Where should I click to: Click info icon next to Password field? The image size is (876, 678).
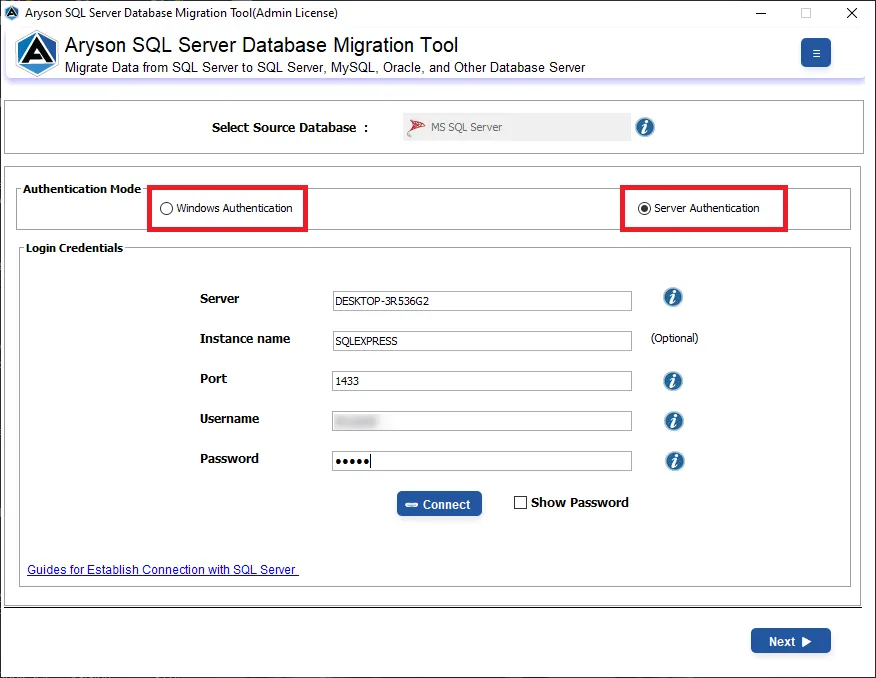tap(674, 461)
